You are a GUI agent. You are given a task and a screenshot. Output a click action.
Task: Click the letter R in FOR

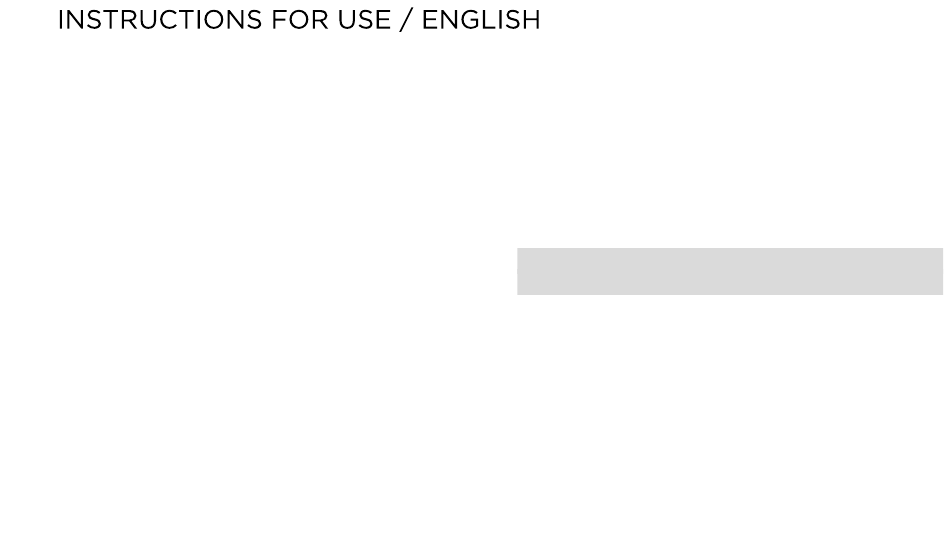point(320,20)
